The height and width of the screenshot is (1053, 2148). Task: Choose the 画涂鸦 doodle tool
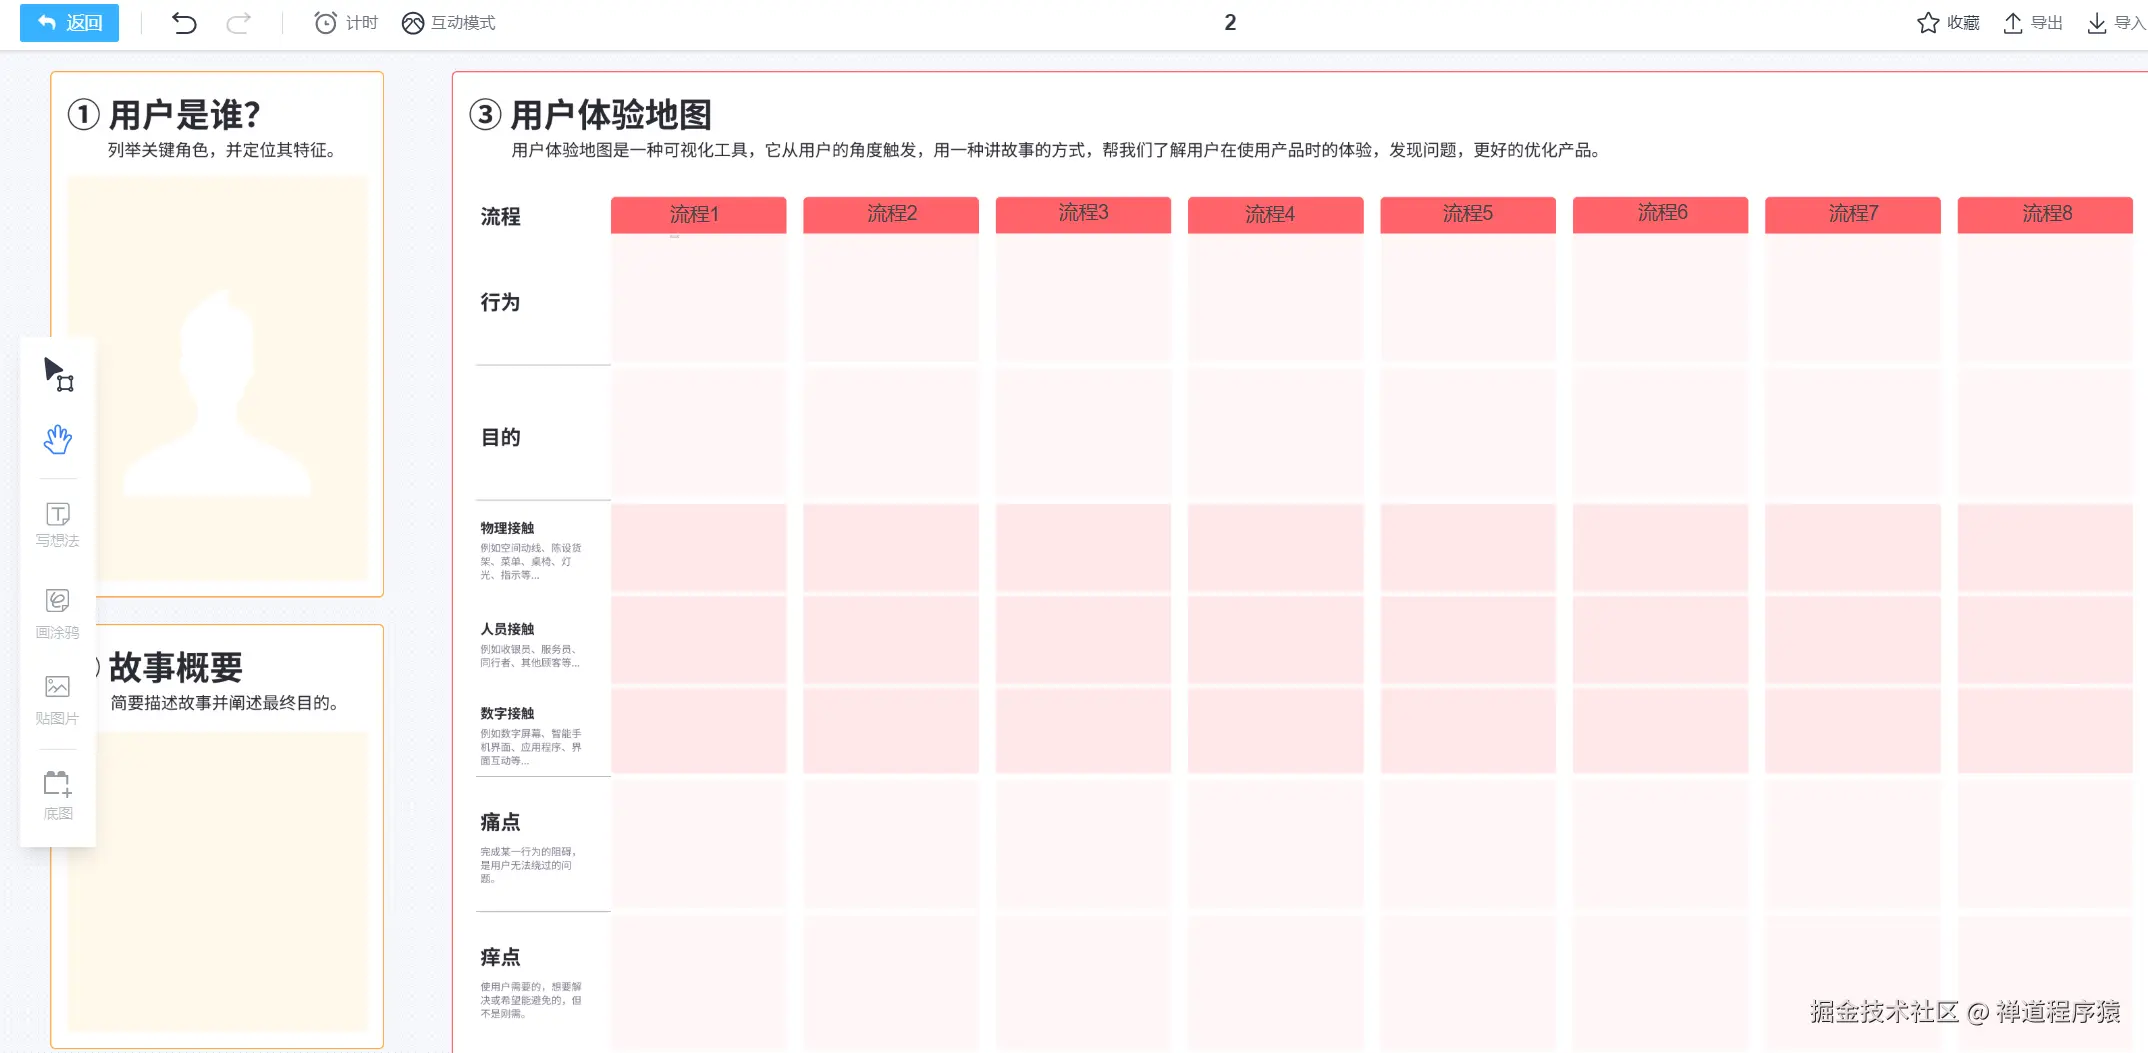[x=58, y=613]
